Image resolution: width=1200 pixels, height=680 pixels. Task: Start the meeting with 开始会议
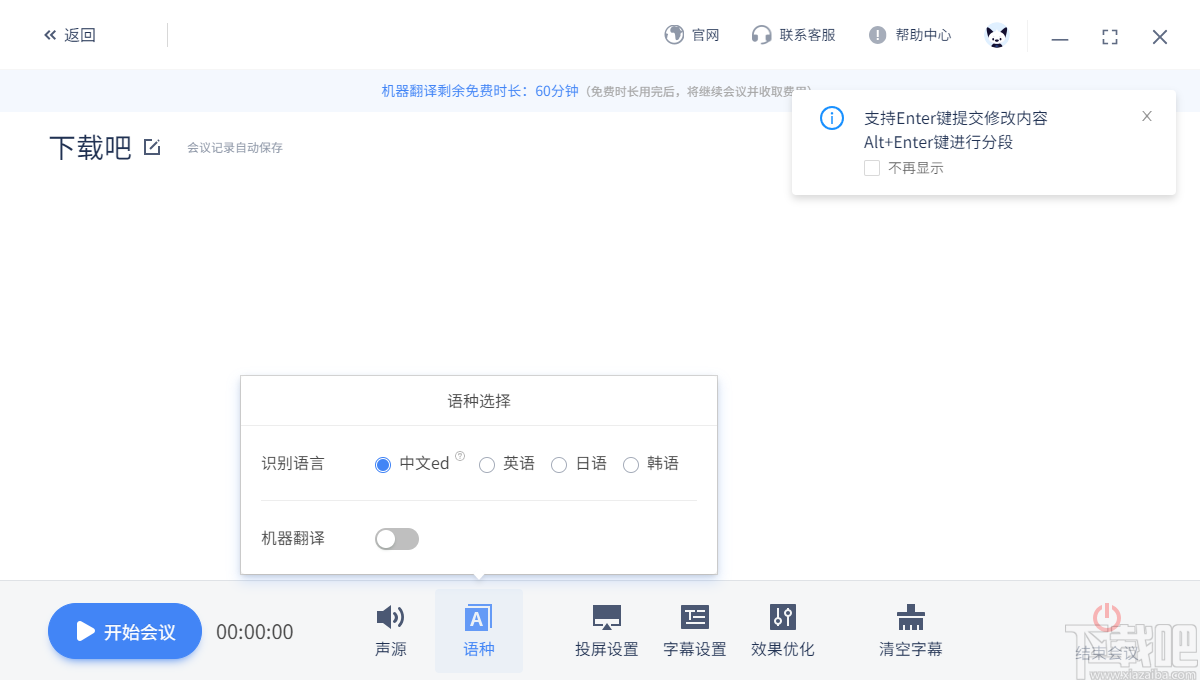125,631
